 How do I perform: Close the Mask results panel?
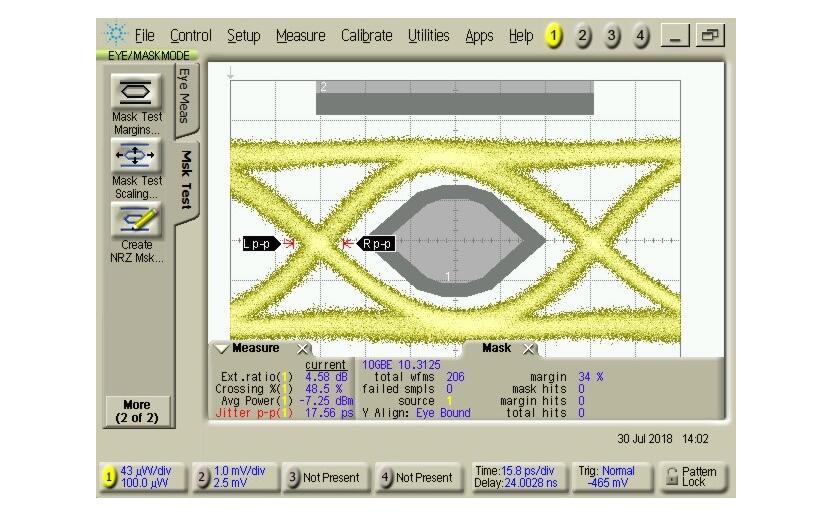pos(529,349)
